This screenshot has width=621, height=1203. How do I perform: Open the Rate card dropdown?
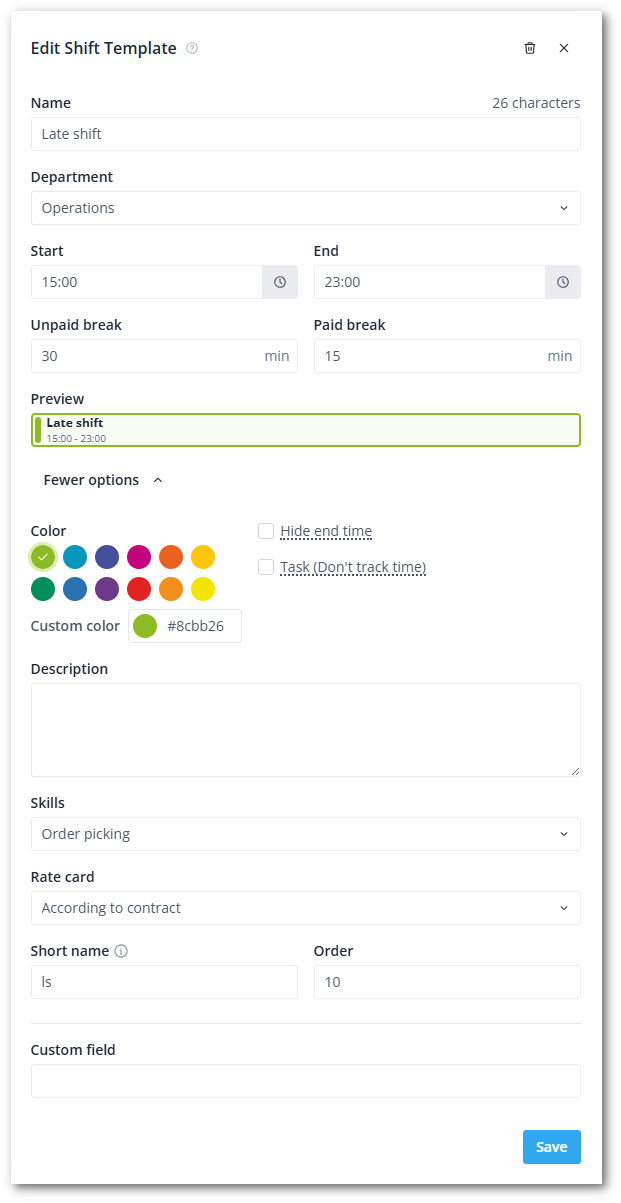pos(305,908)
